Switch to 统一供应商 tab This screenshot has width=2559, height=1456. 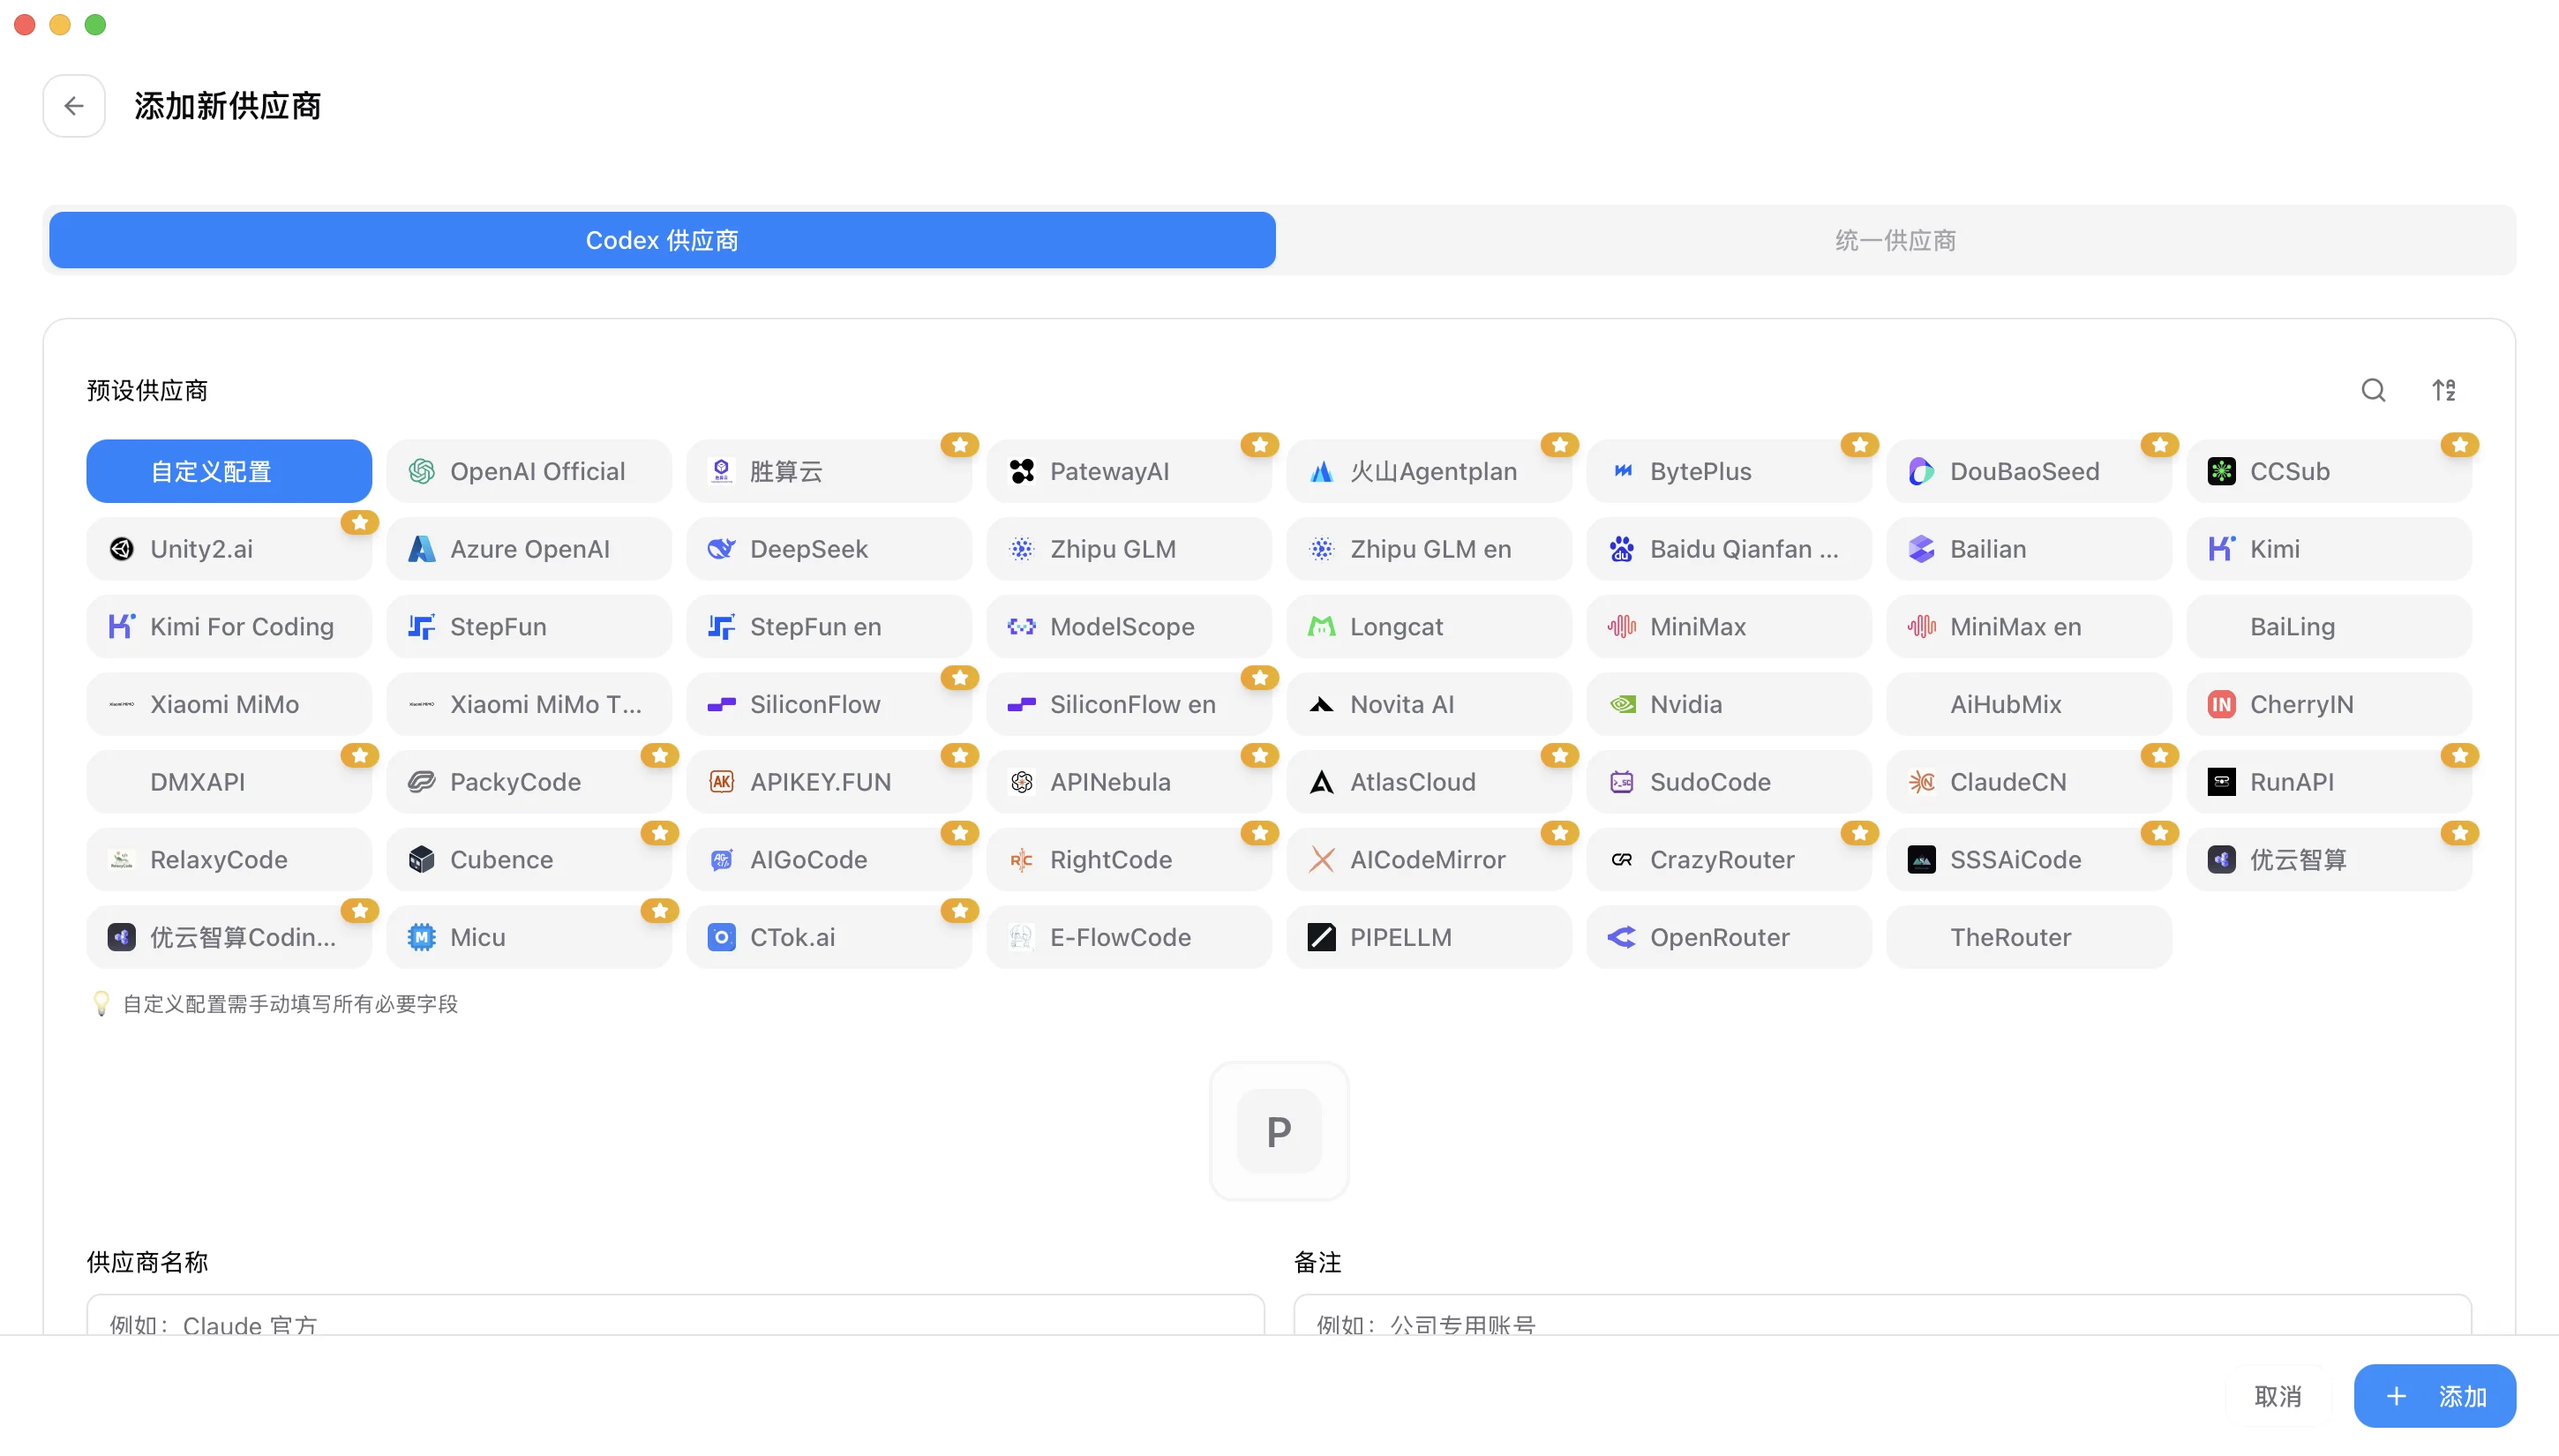1895,240
